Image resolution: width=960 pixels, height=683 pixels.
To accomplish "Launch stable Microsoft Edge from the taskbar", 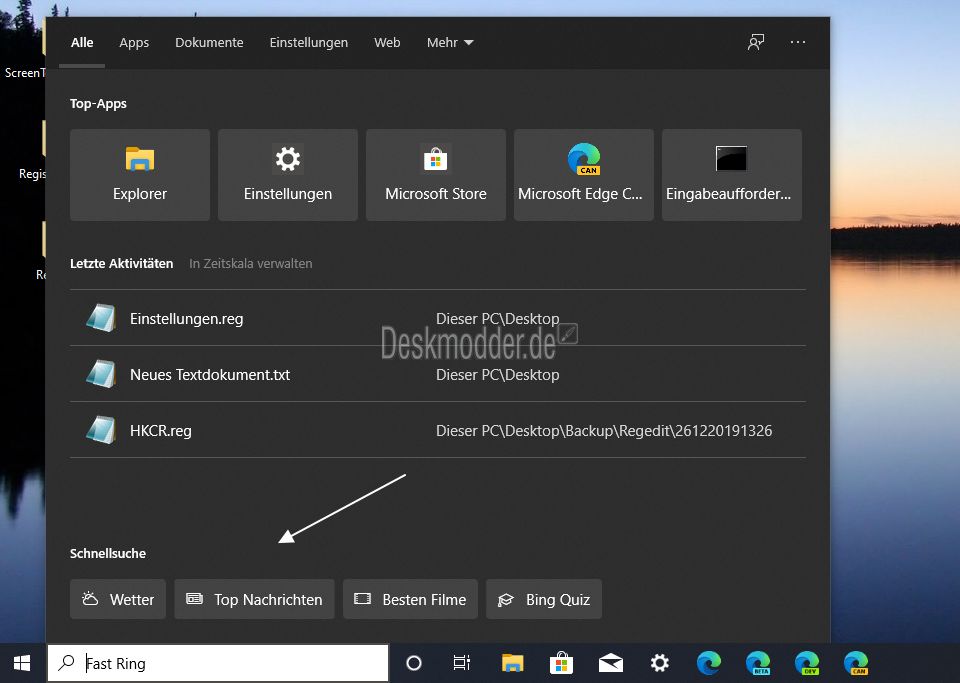I will [x=708, y=663].
